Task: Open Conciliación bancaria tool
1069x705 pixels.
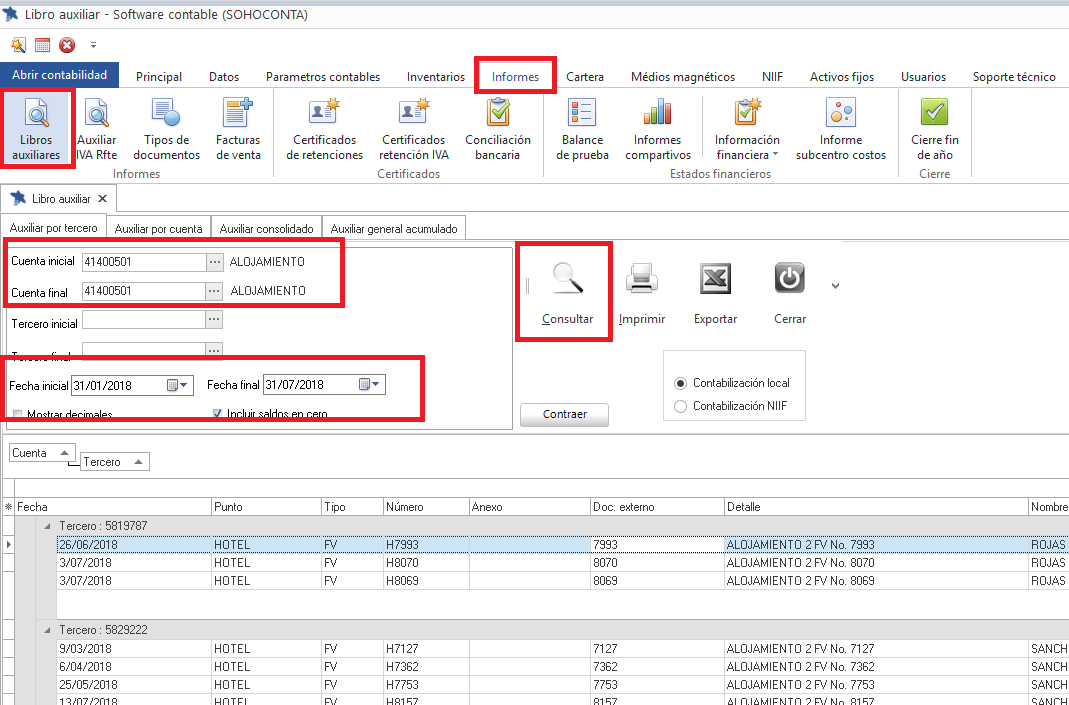Action: [498, 128]
